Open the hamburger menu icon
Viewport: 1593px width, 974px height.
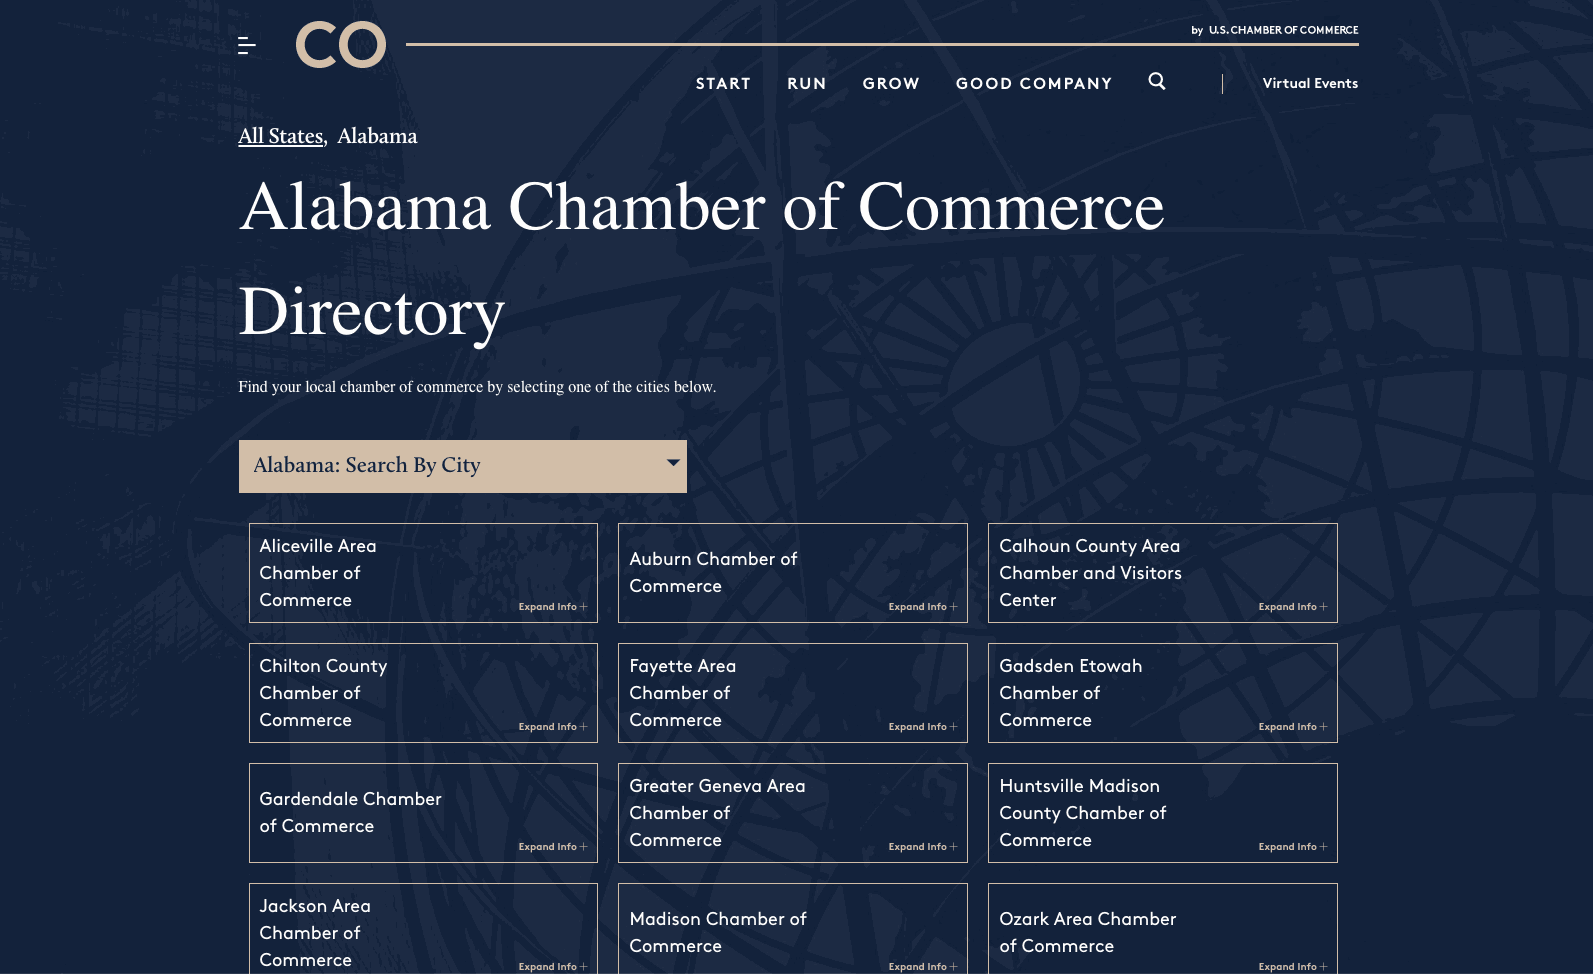click(247, 45)
